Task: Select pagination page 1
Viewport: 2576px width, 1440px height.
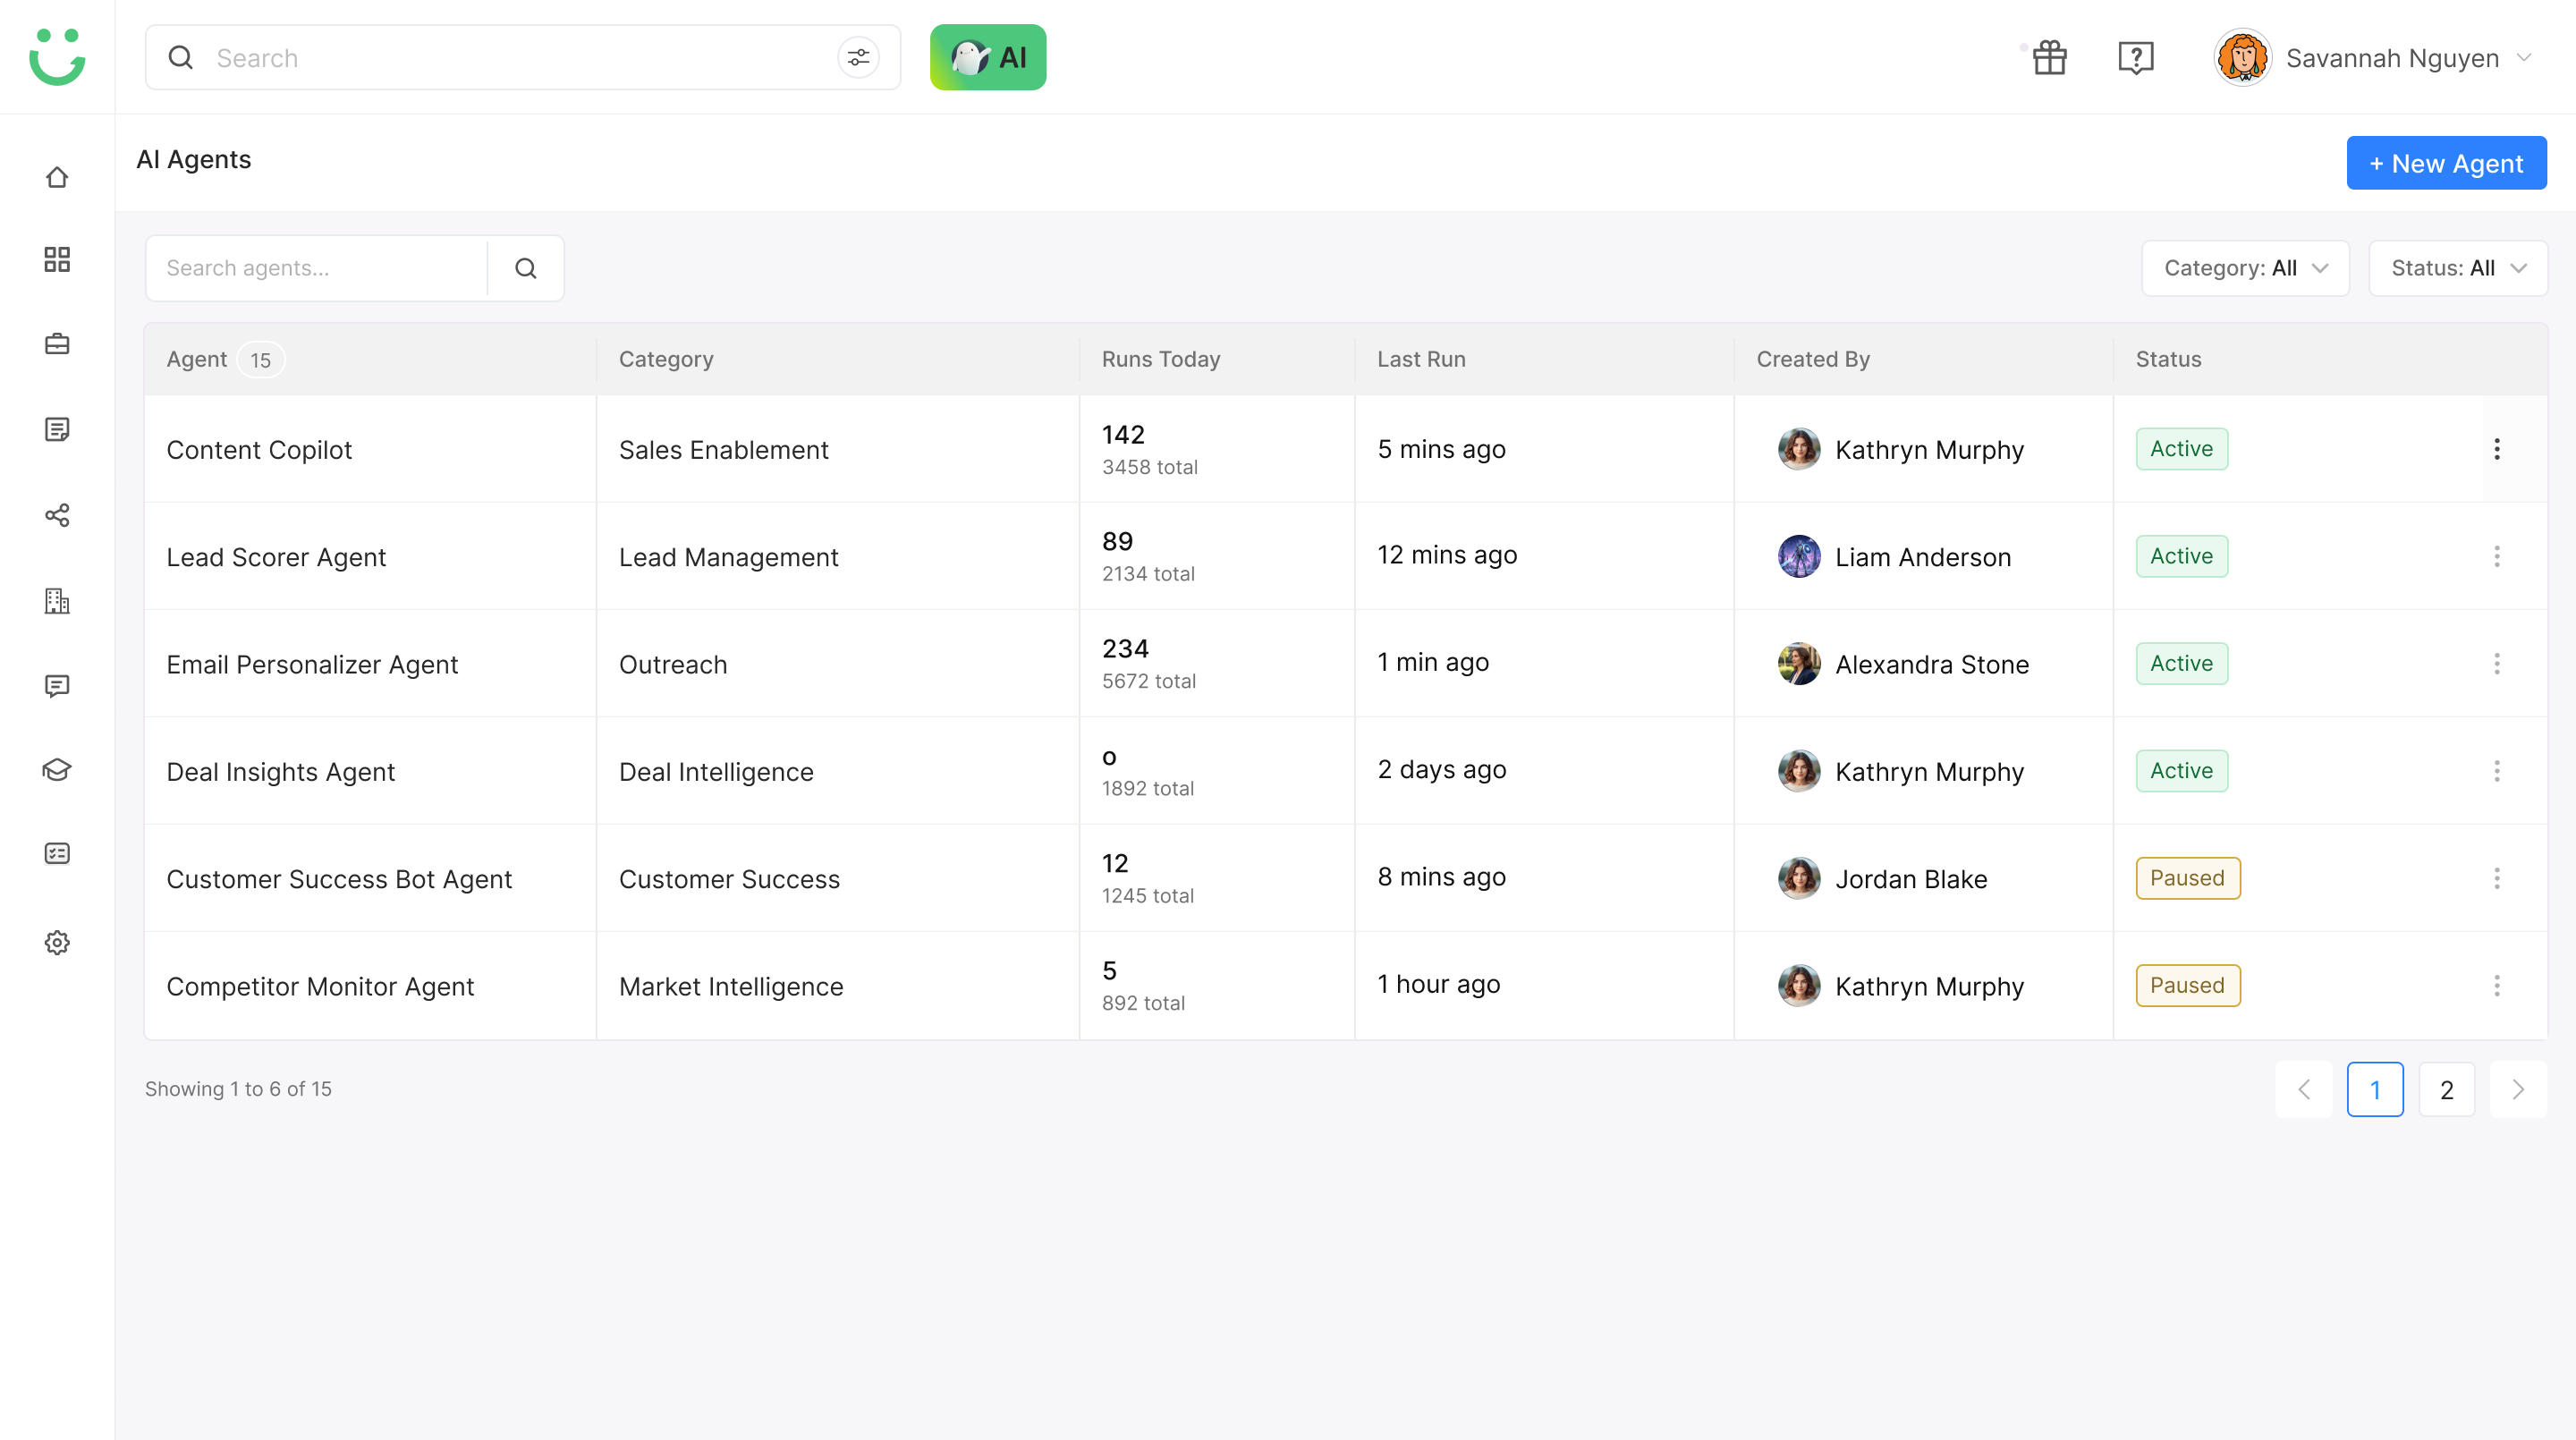Action: point(2375,1089)
